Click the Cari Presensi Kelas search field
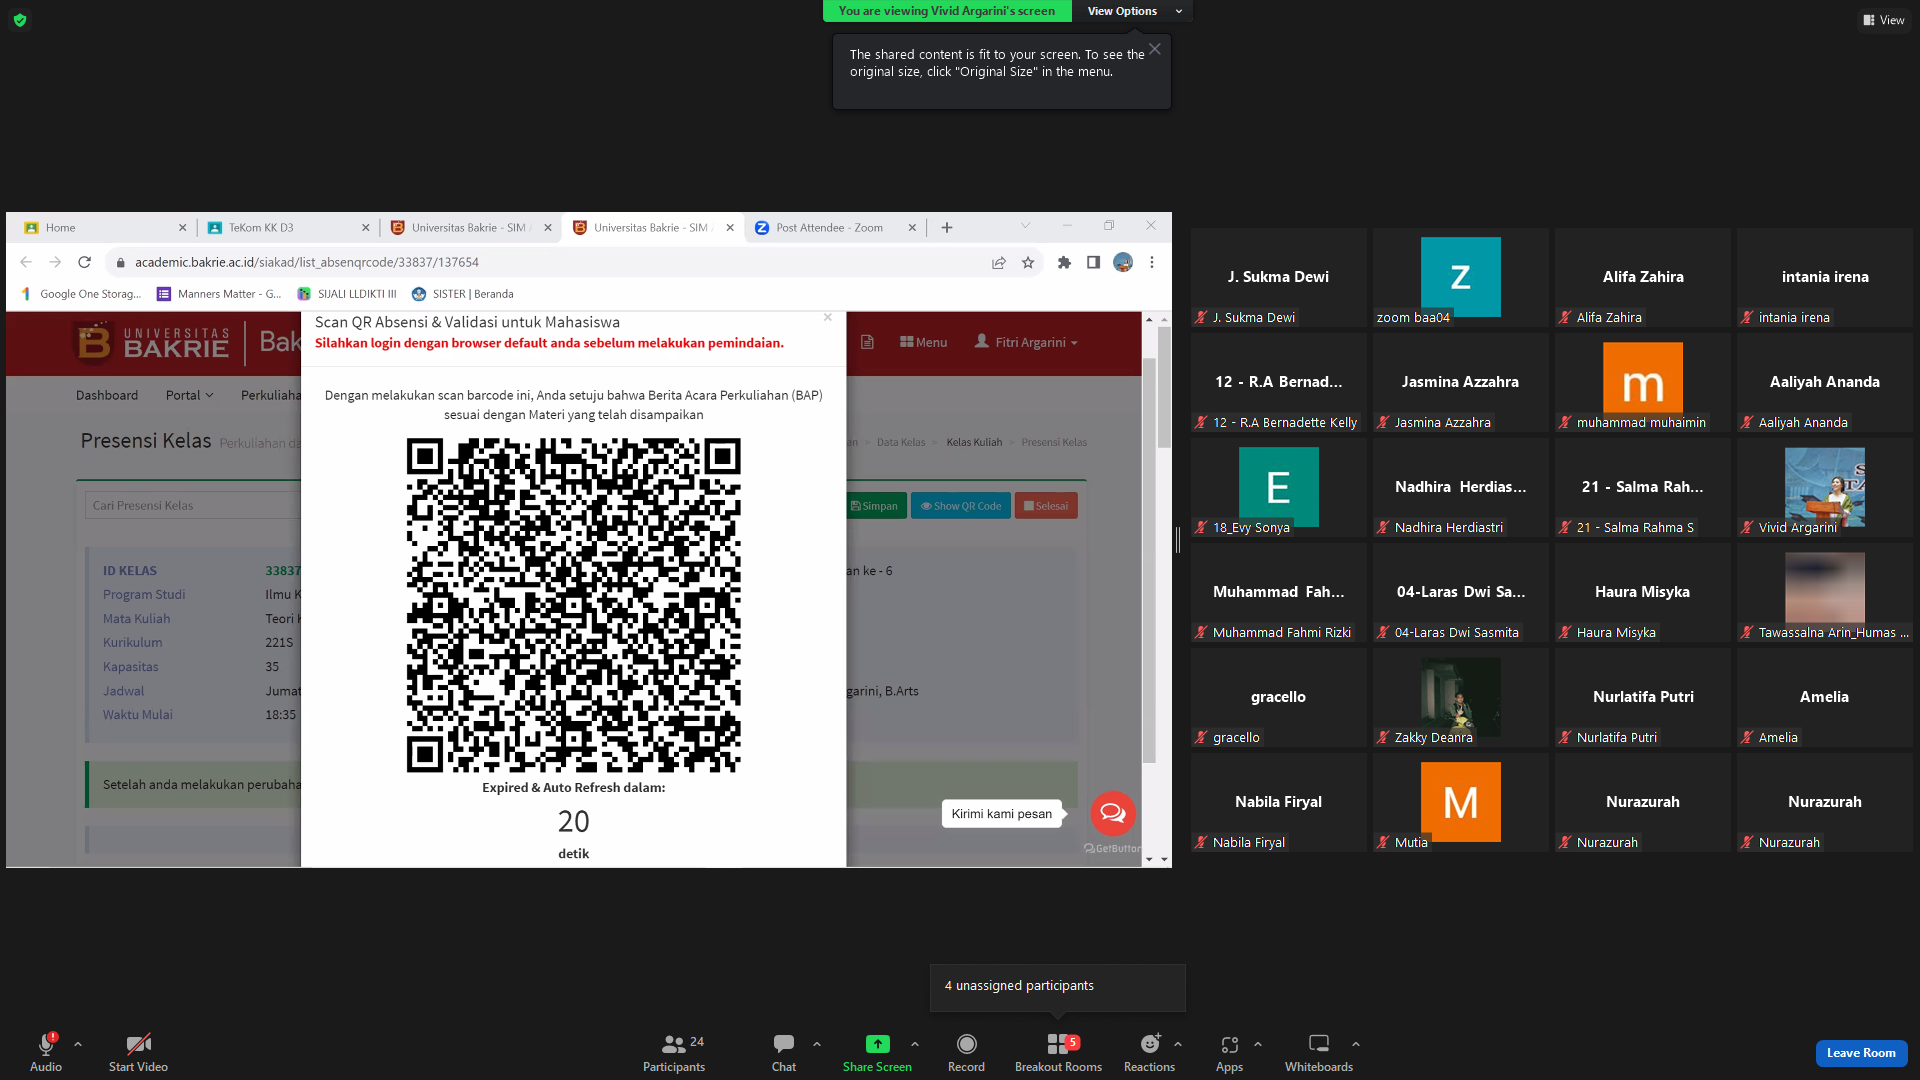The image size is (1920, 1080). pyautogui.click(x=193, y=505)
